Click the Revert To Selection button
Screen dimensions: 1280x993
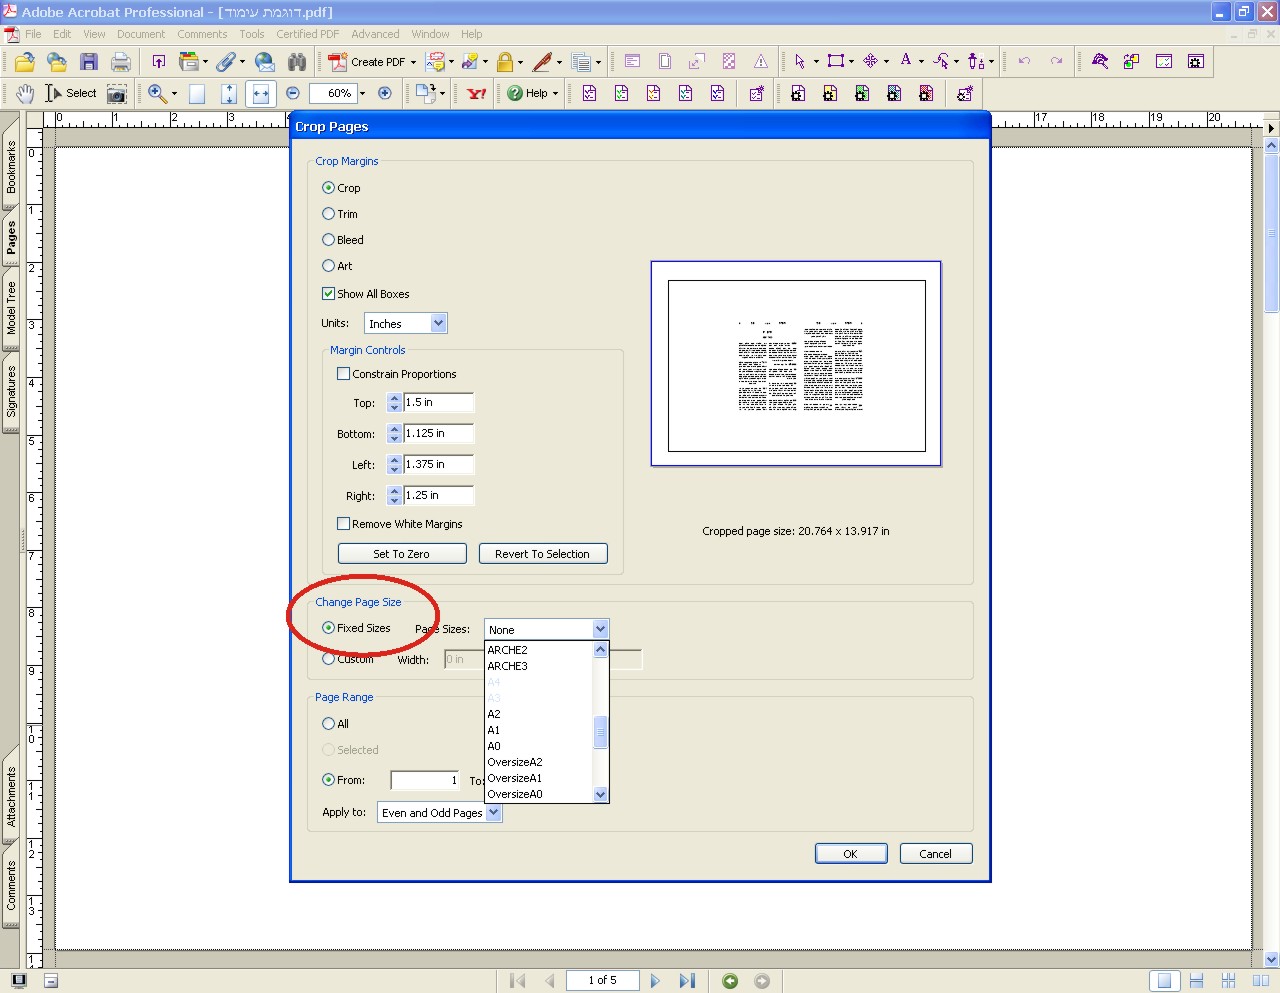pos(542,554)
